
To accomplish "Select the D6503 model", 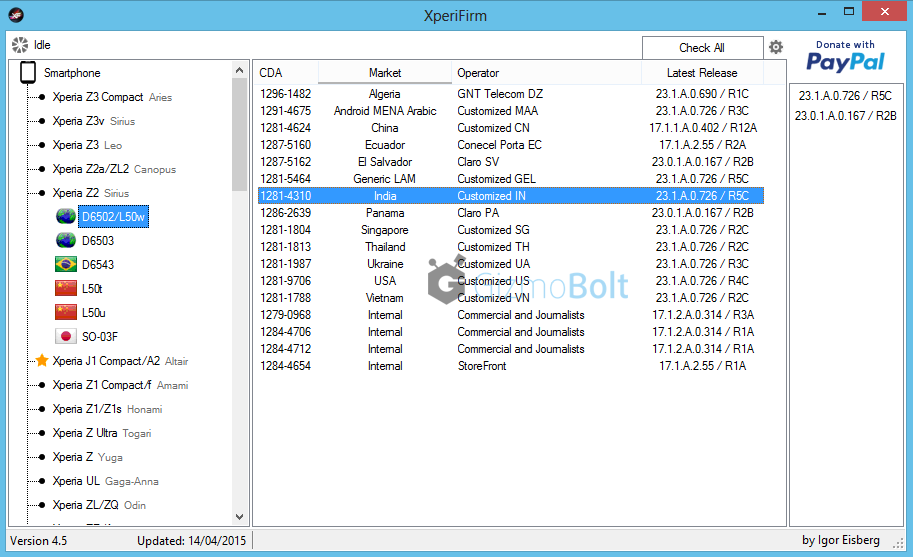I will [98, 240].
